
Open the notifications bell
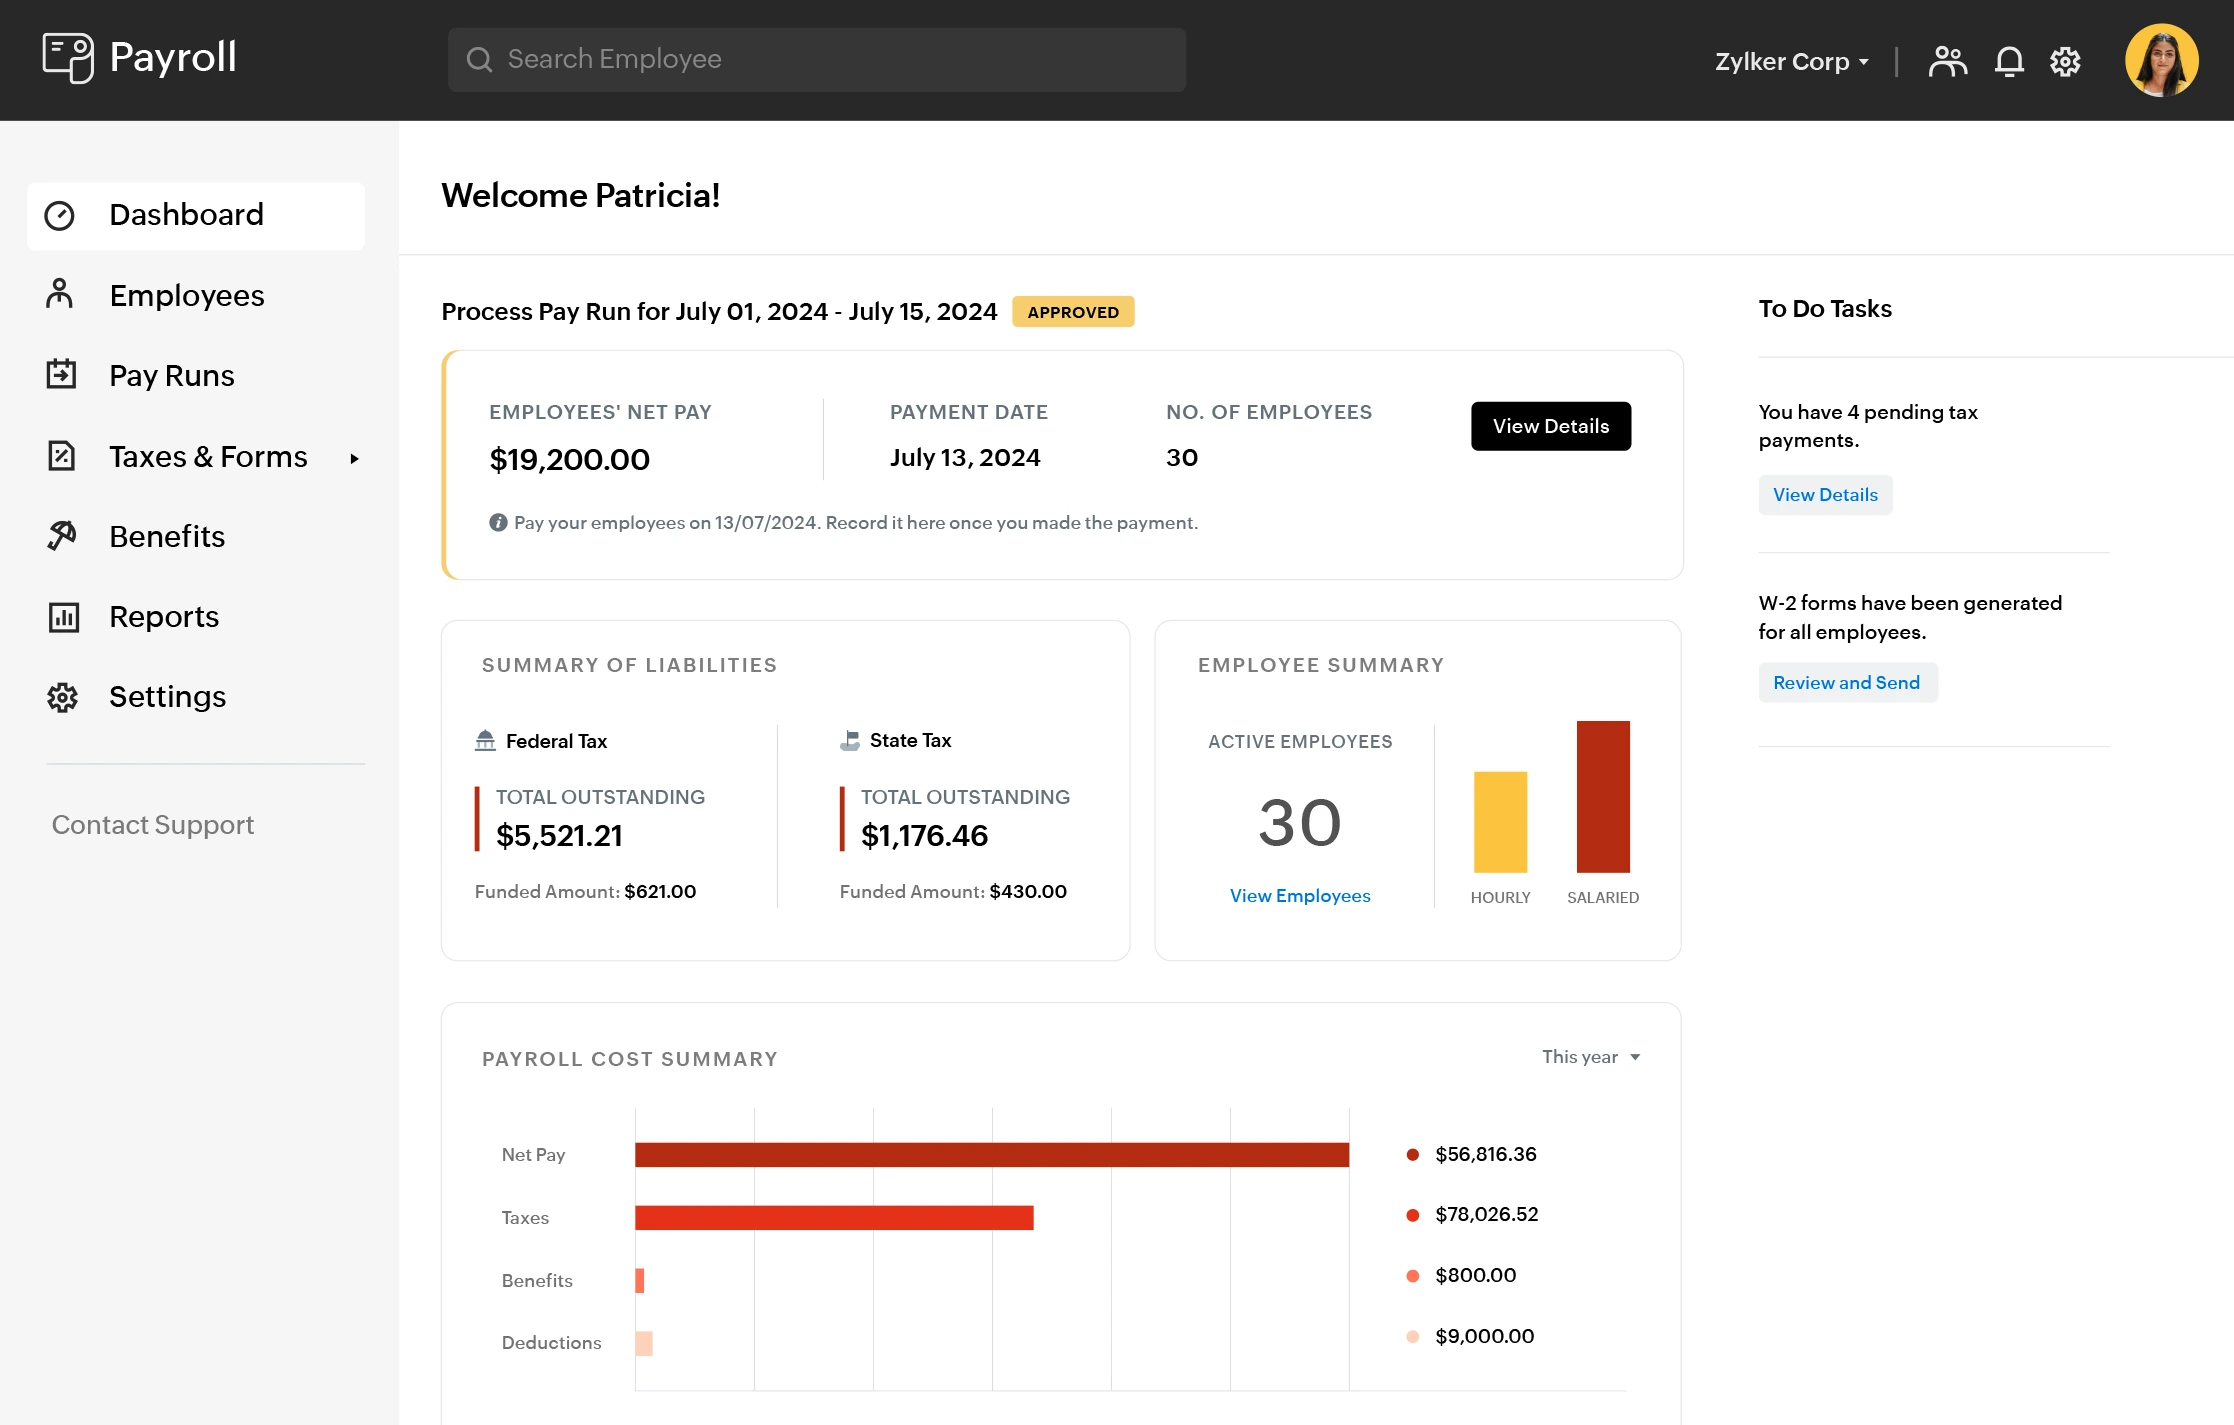click(x=2009, y=61)
